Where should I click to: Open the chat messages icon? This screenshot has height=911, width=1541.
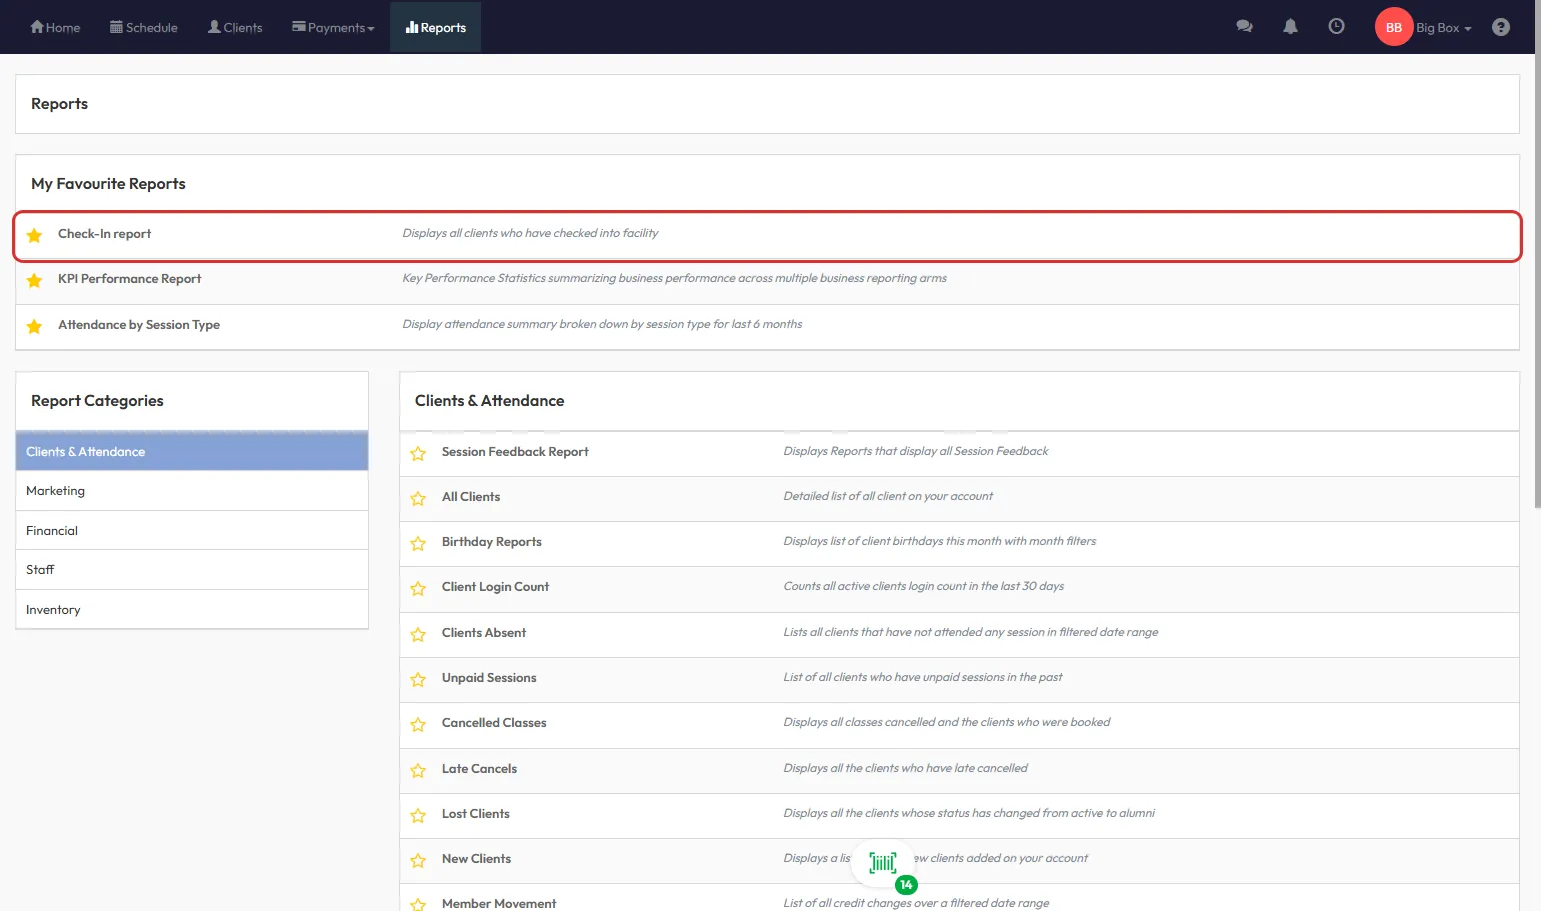(x=1244, y=27)
